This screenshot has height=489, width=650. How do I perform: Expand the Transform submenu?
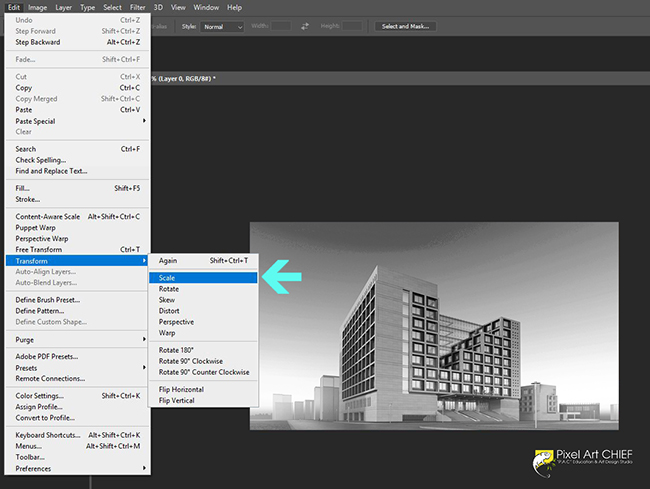coord(78,261)
